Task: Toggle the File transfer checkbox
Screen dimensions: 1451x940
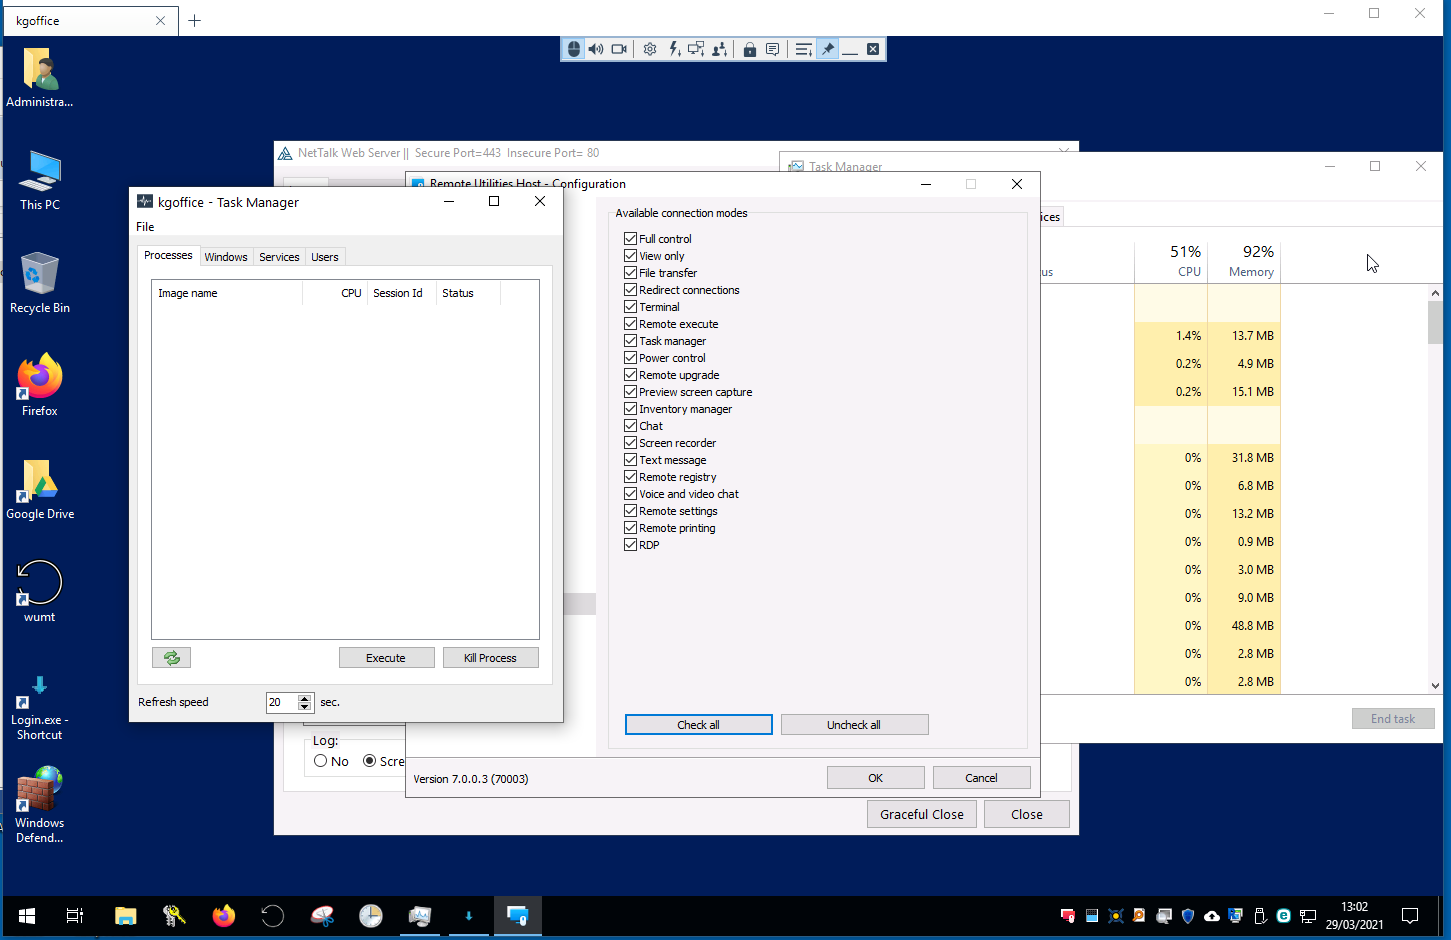Action: tap(631, 273)
